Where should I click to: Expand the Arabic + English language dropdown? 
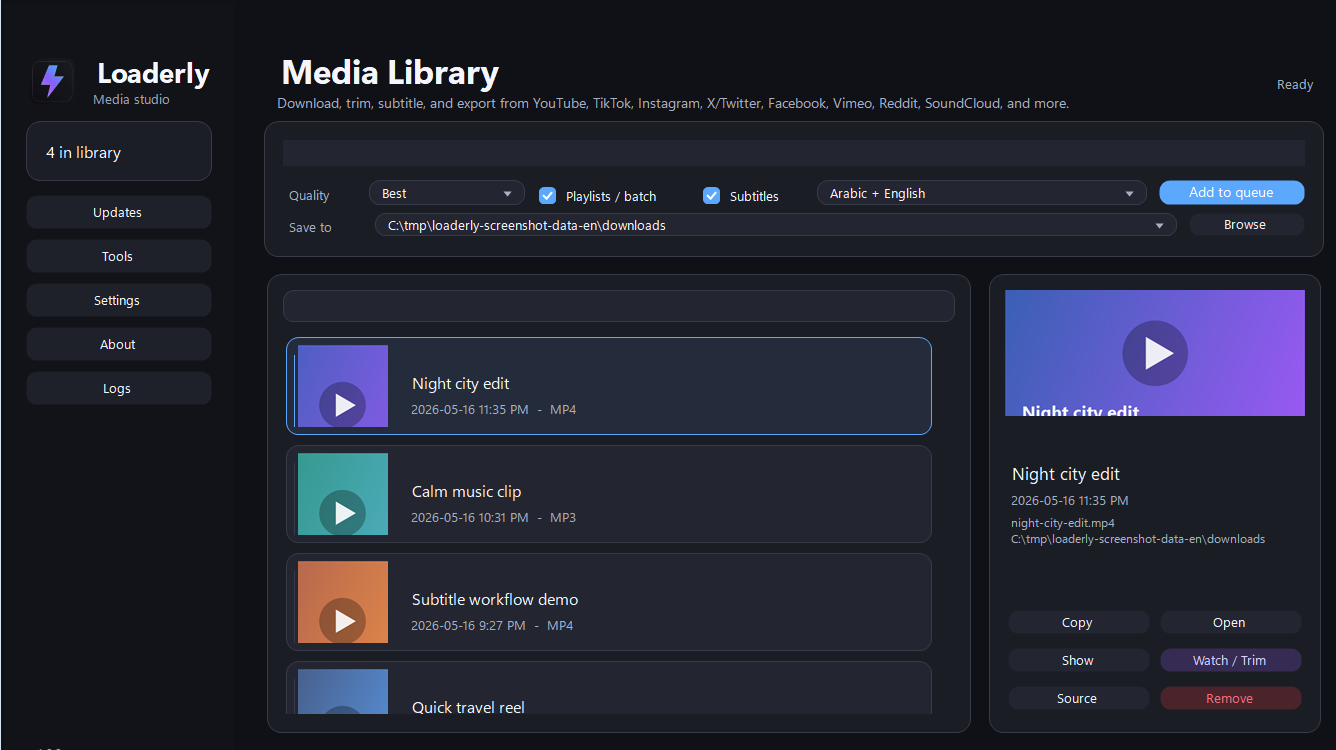click(x=982, y=193)
